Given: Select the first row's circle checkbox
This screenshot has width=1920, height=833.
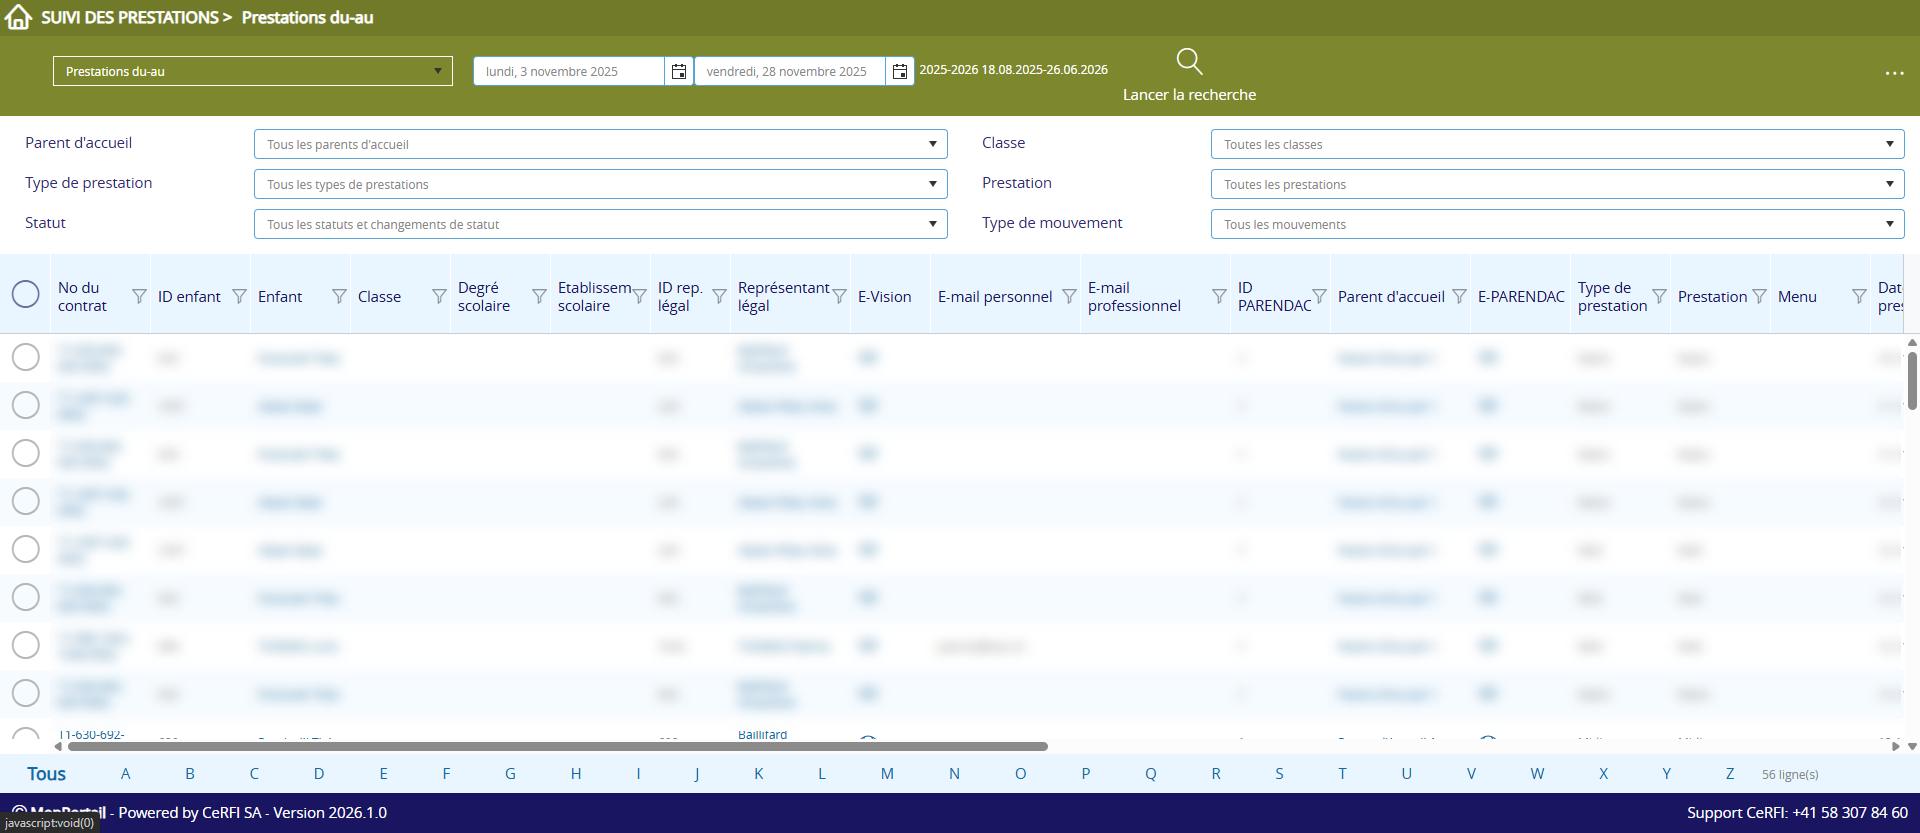Looking at the screenshot, I should pos(26,357).
